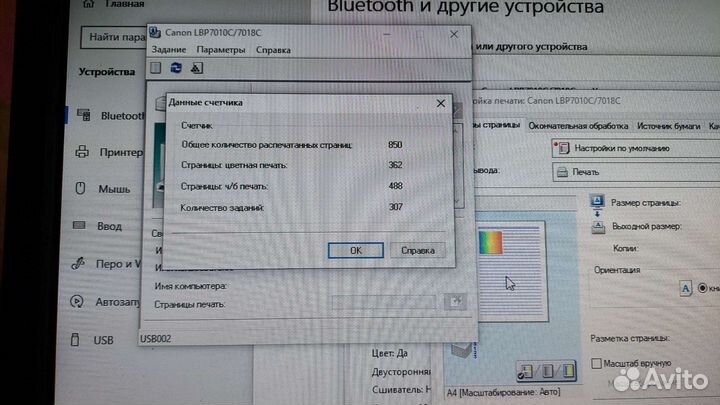Image resolution: width=720 pixels, height=405 pixels.
Task: Click the Найти параметр search field
Action: (114, 37)
